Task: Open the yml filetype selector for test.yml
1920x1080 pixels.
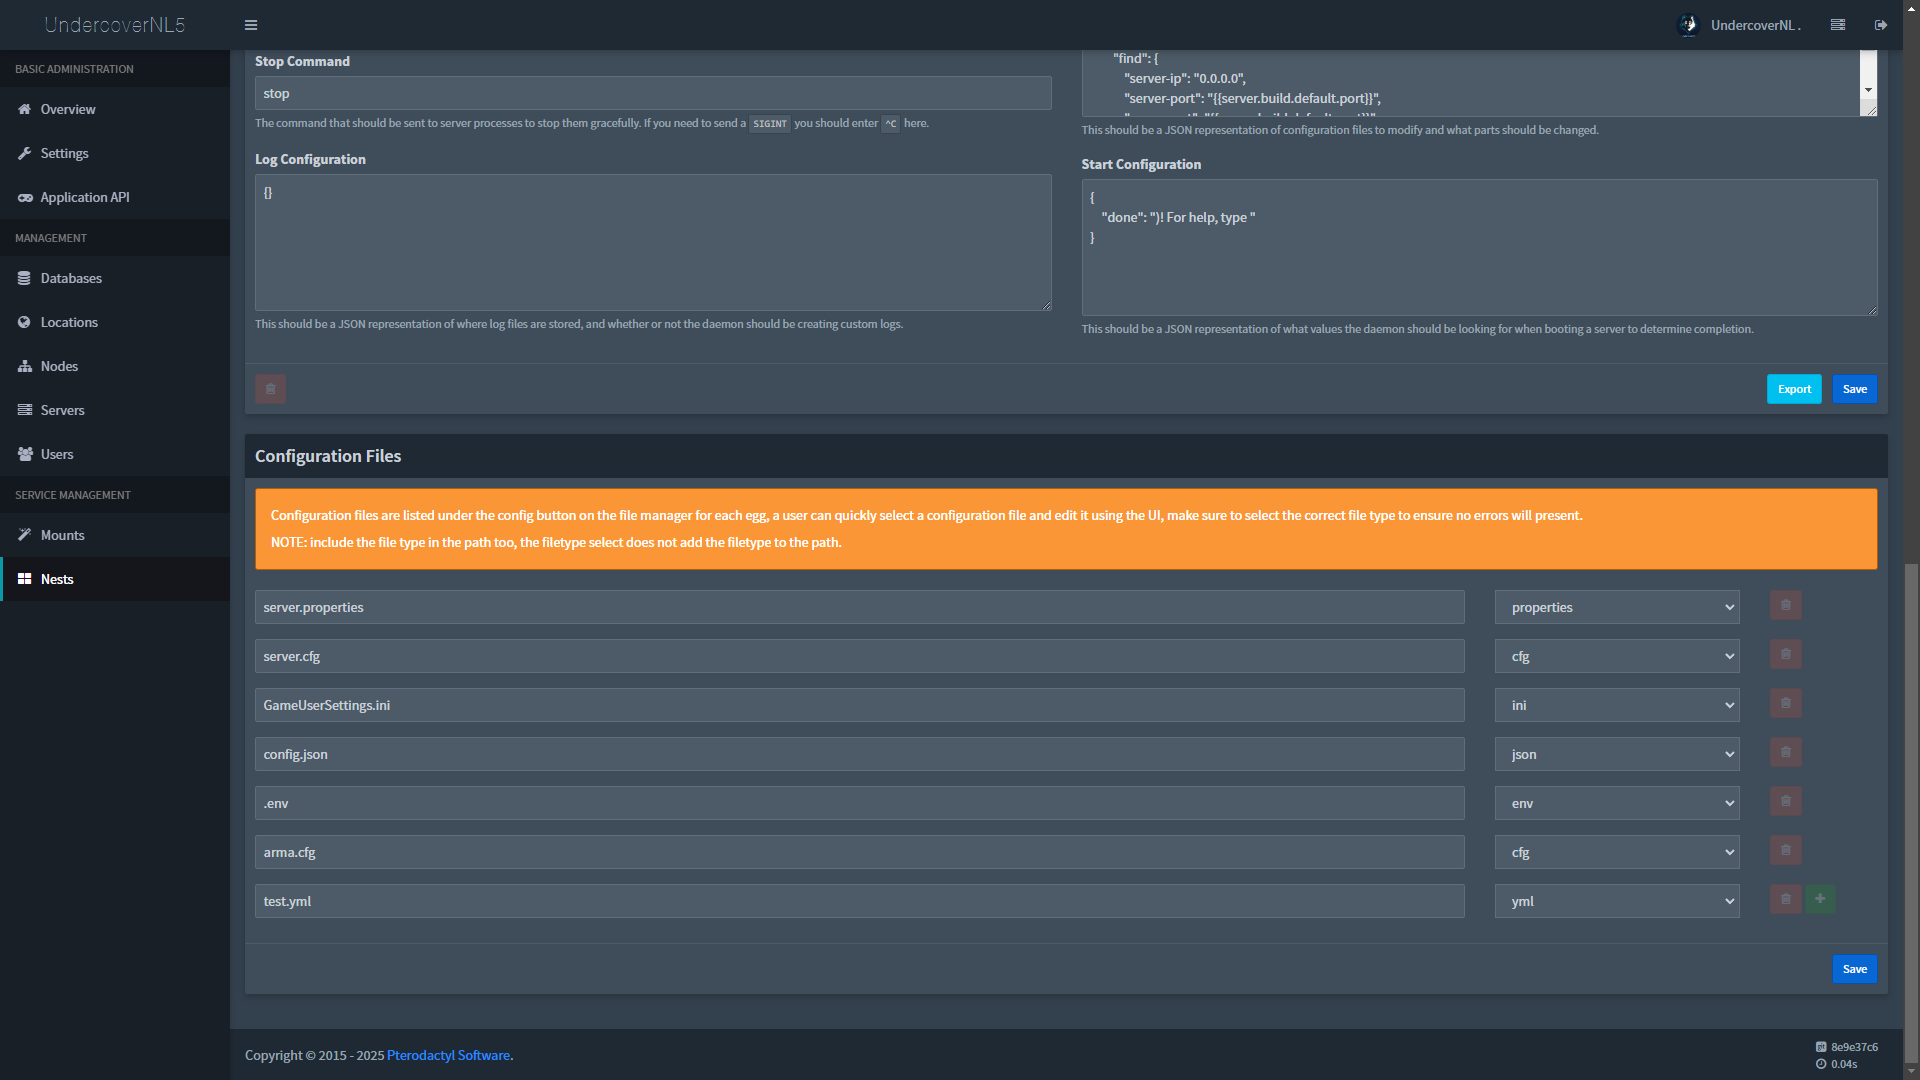Action: (1616, 900)
